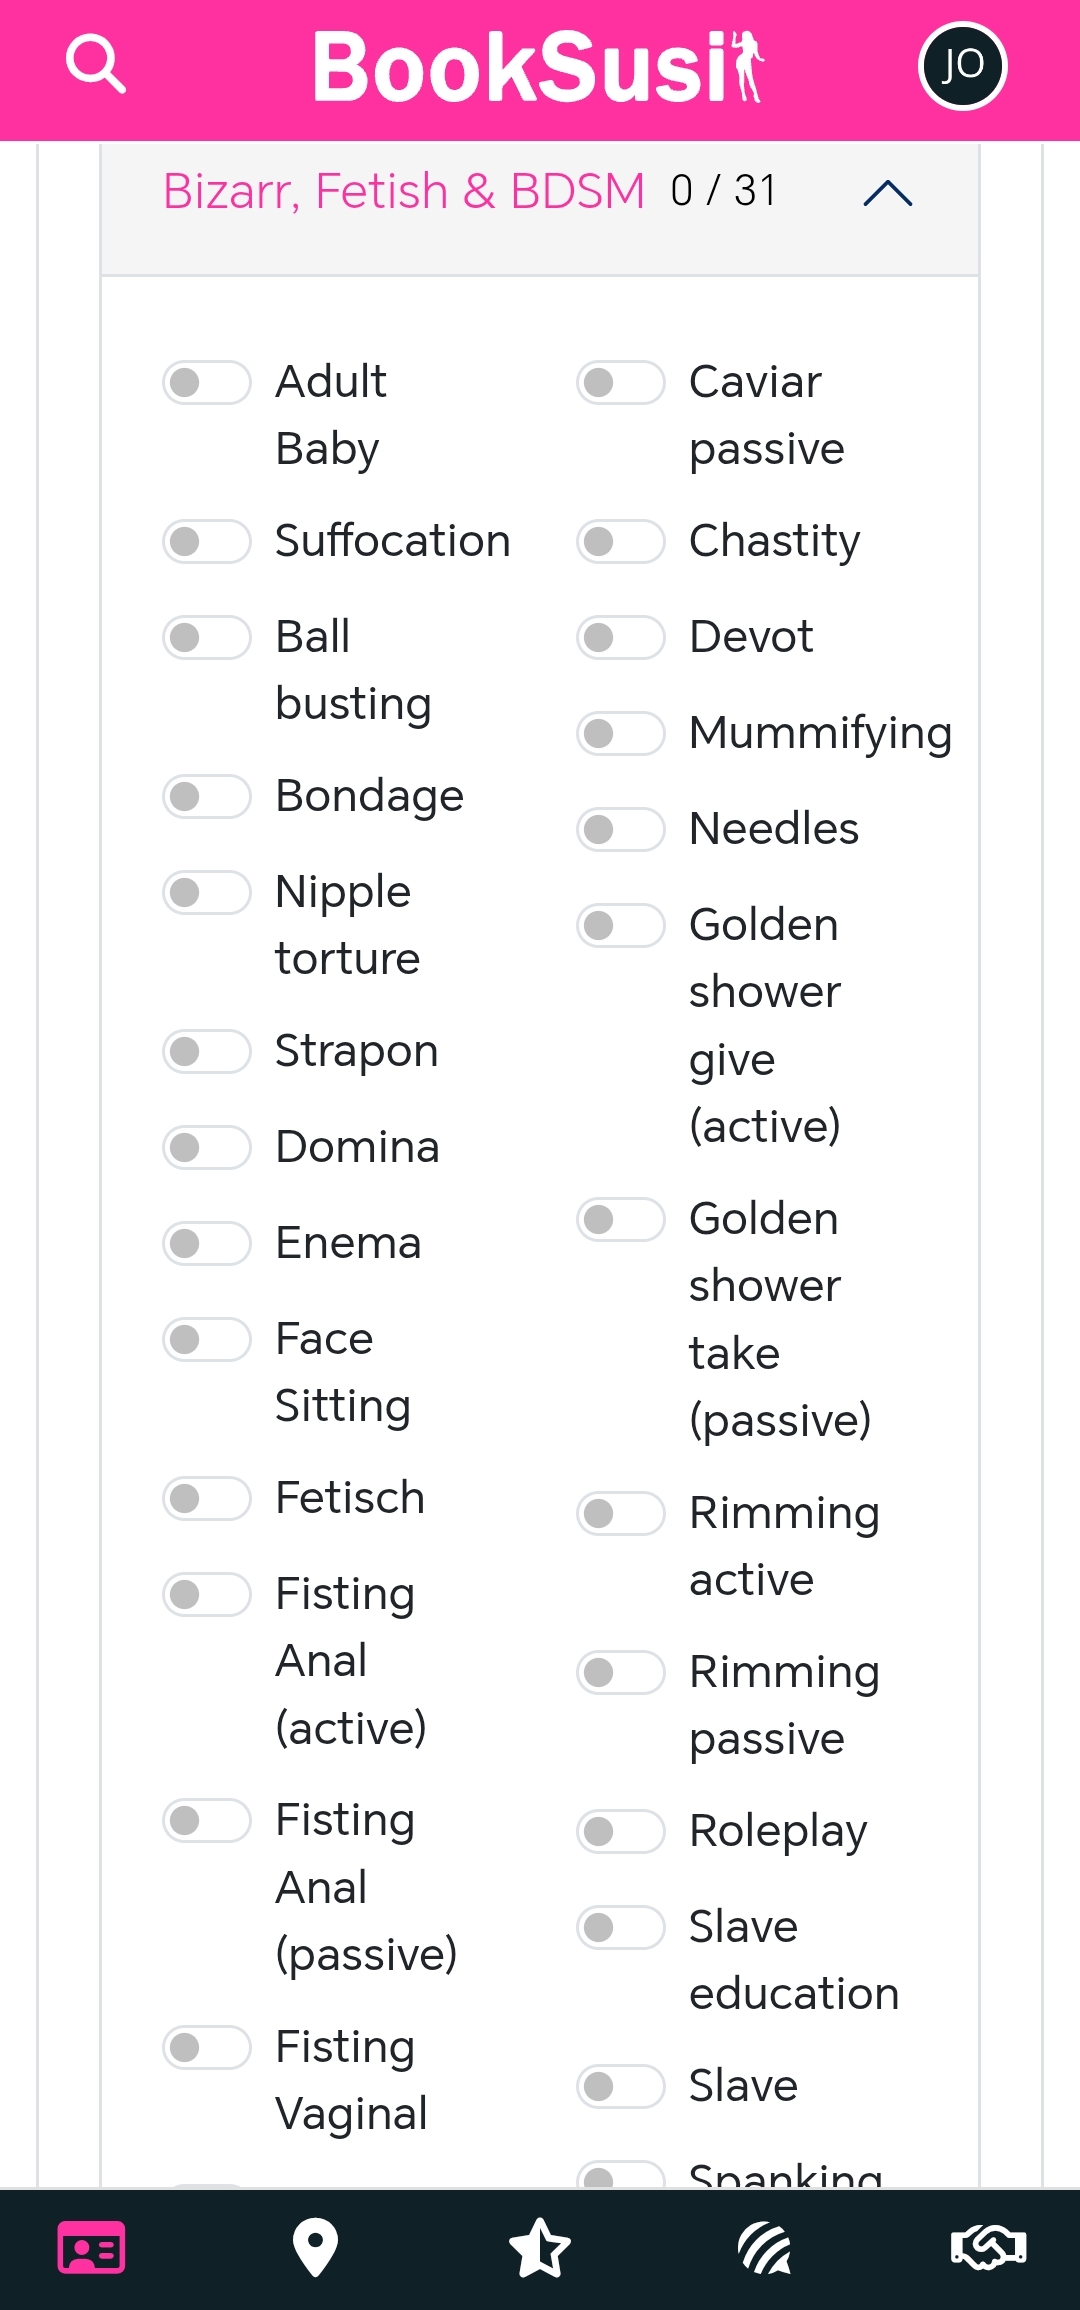
Task: Switch on the Strapon option
Action: (207, 1052)
